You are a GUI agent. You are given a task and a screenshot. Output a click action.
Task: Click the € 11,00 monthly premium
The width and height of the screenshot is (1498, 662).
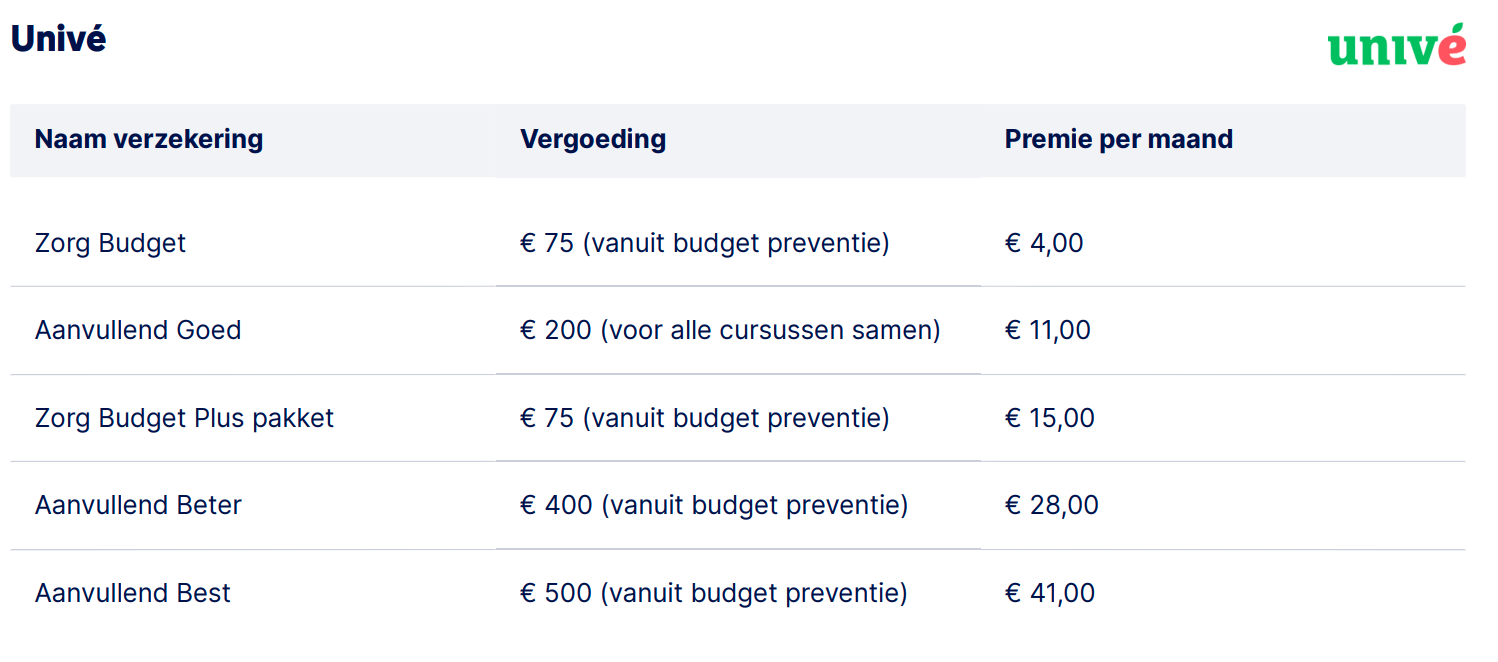tap(1048, 330)
